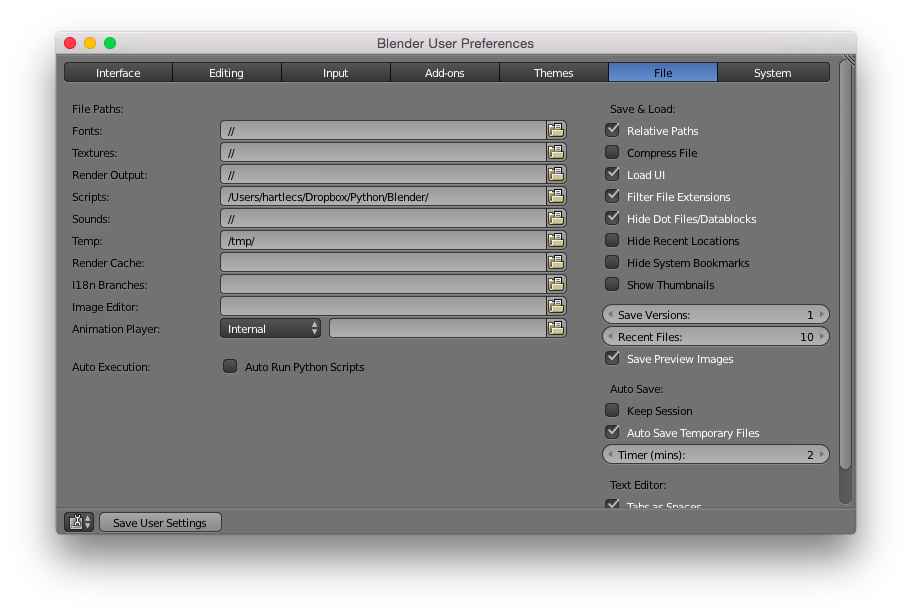Enable Hide System Bookmarks
This screenshot has height=614, width=912.
pos(612,262)
